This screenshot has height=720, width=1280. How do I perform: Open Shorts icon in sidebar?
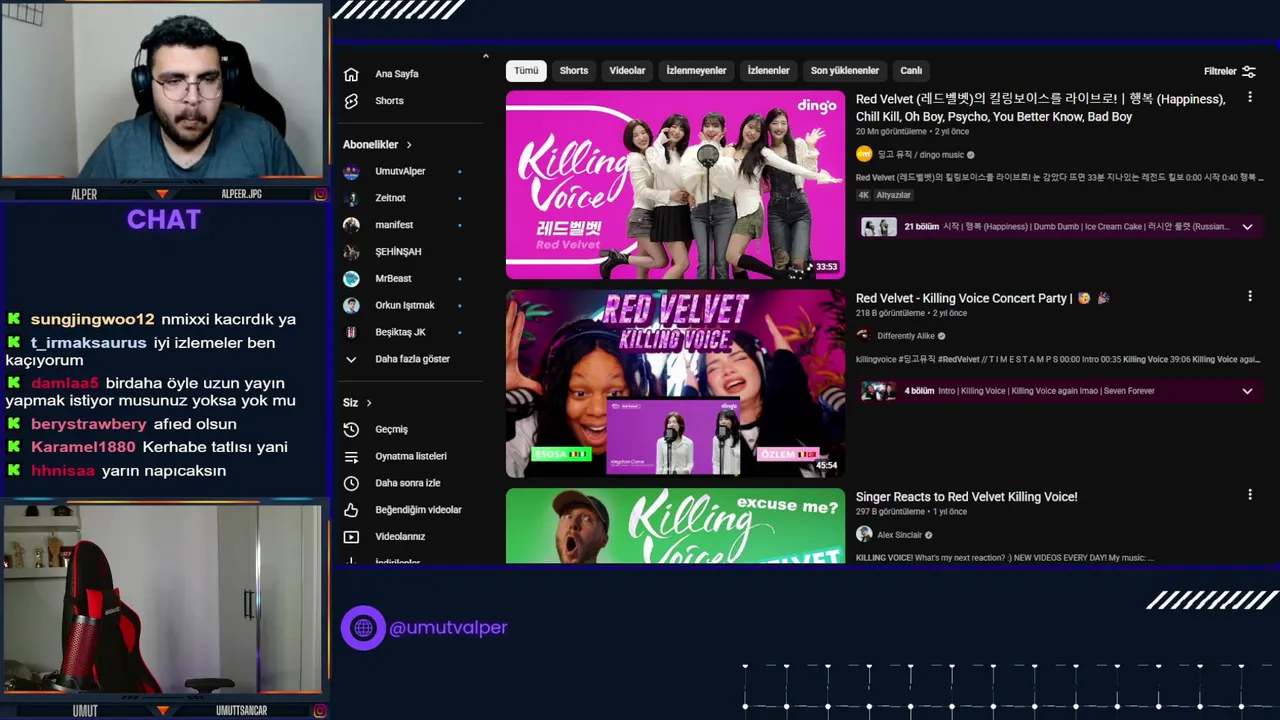[351, 101]
